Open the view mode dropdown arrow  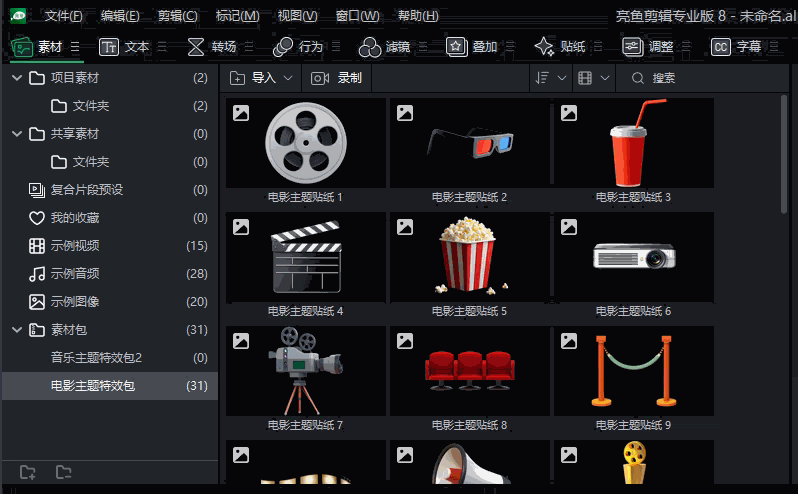point(605,78)
